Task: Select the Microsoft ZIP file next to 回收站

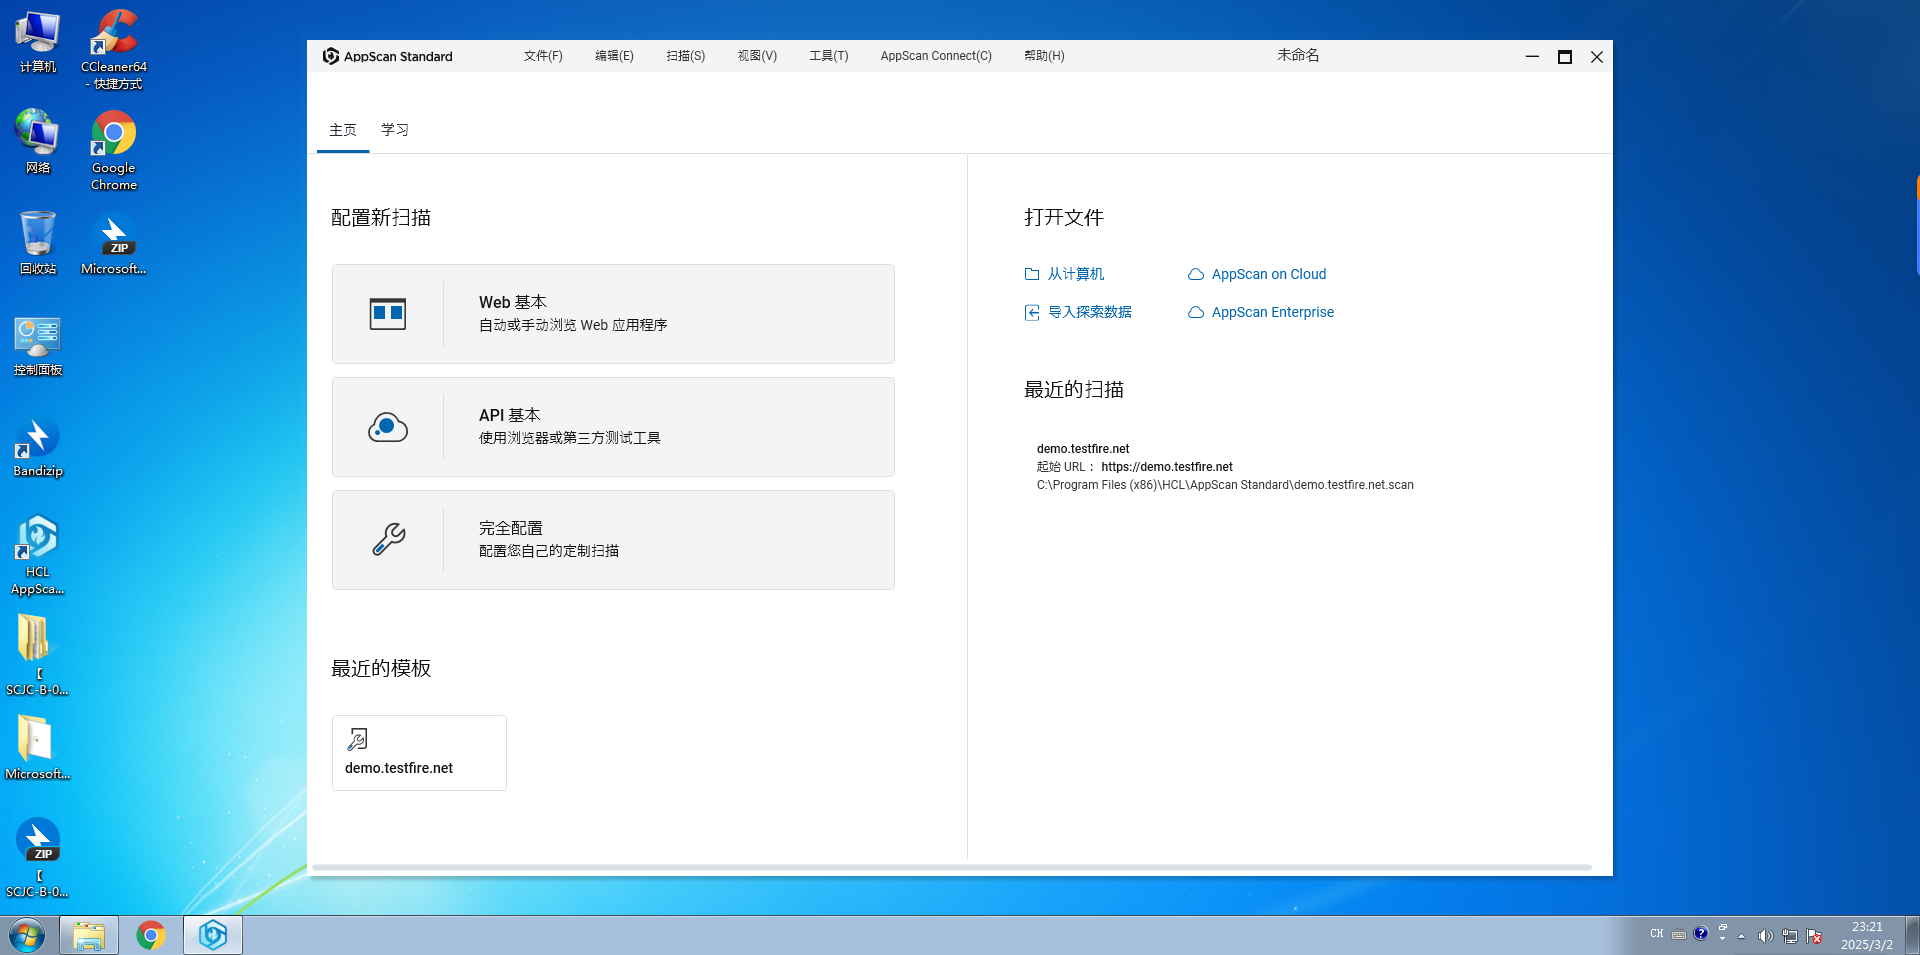Action: [x=114, y=245]
